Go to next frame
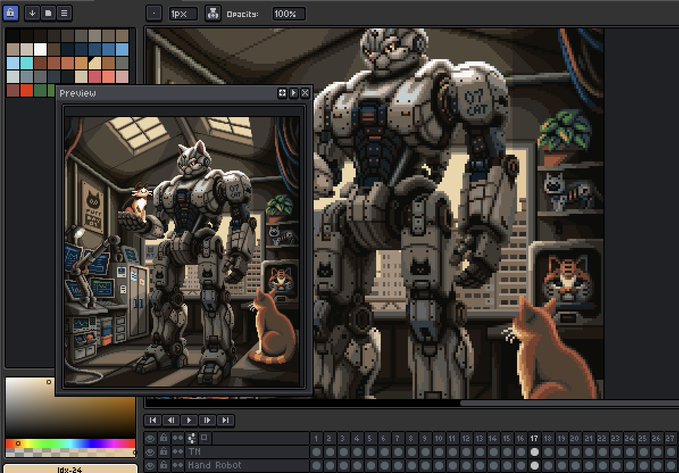 click(x=207, y=420)
